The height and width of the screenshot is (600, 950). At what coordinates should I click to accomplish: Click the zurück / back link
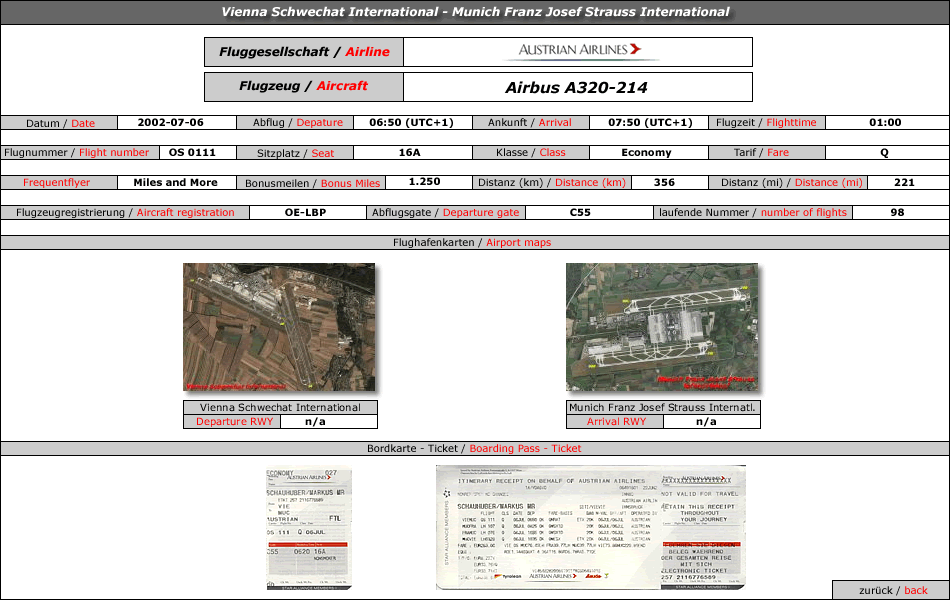892,590
